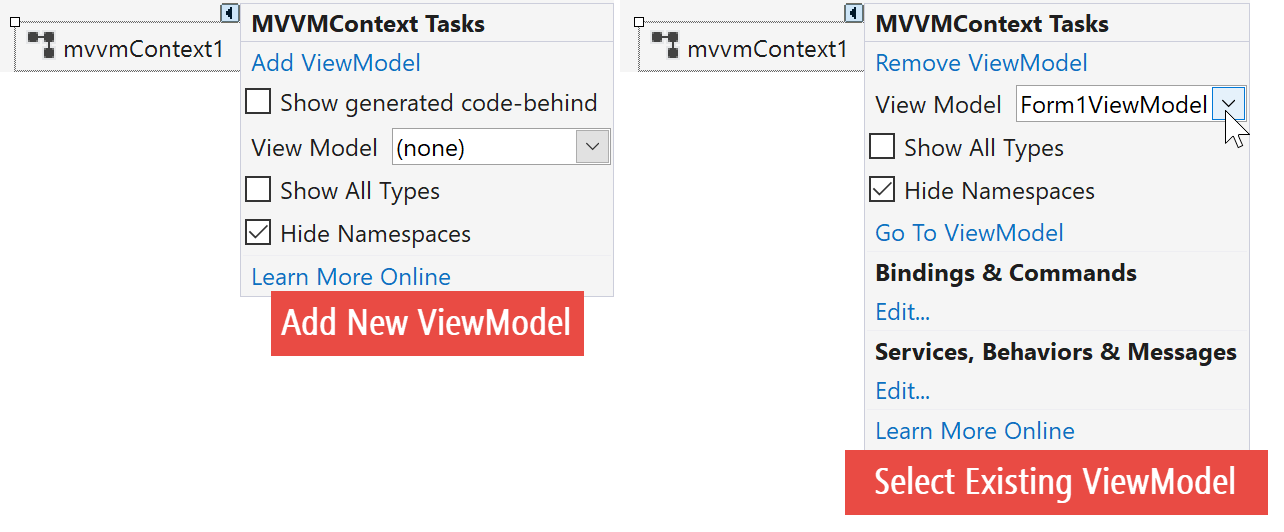
Task: Open Learn More Online in right panel
Action: click(975, 431)
